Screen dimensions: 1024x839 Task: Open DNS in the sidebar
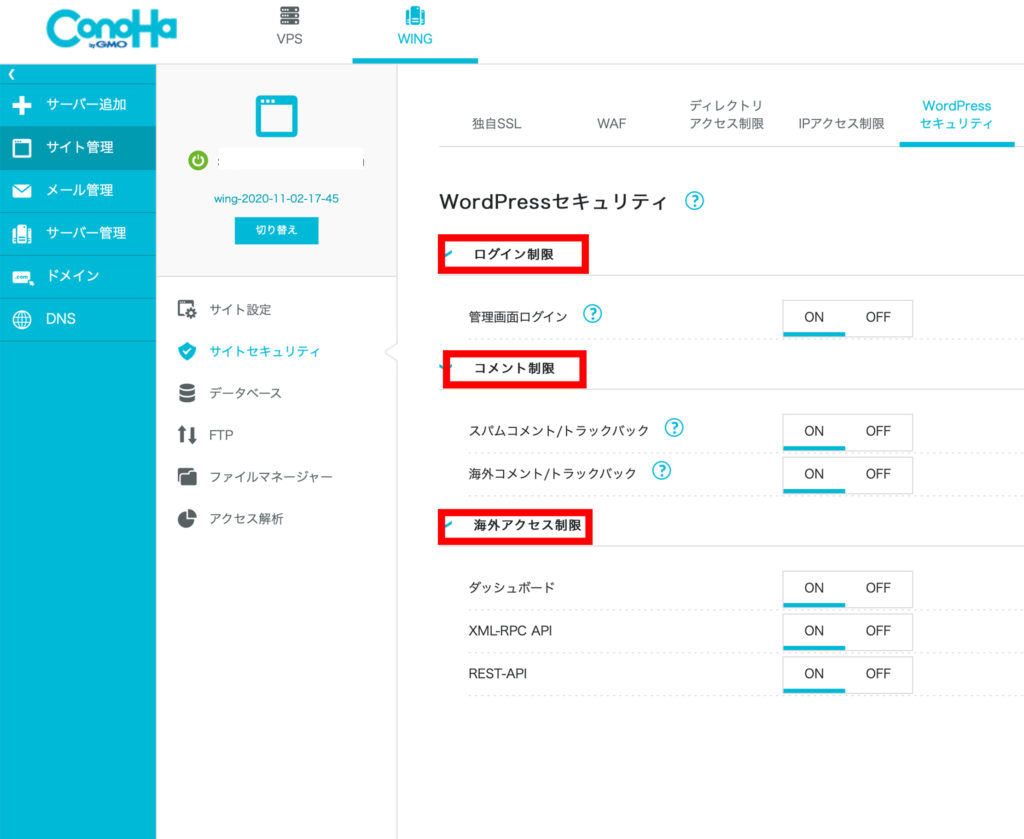(78, 319)
